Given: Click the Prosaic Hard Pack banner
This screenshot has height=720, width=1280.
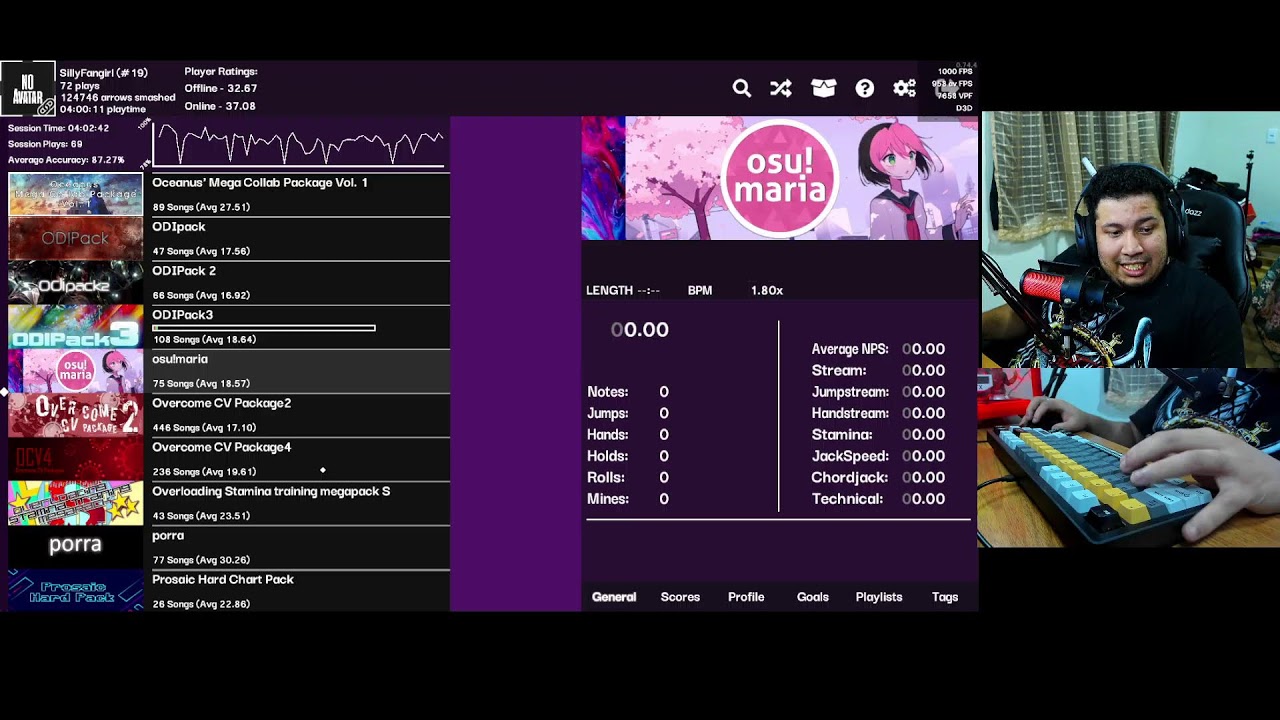Looking at the screenshot, I should pyautogui.click(x=76, y=590).
